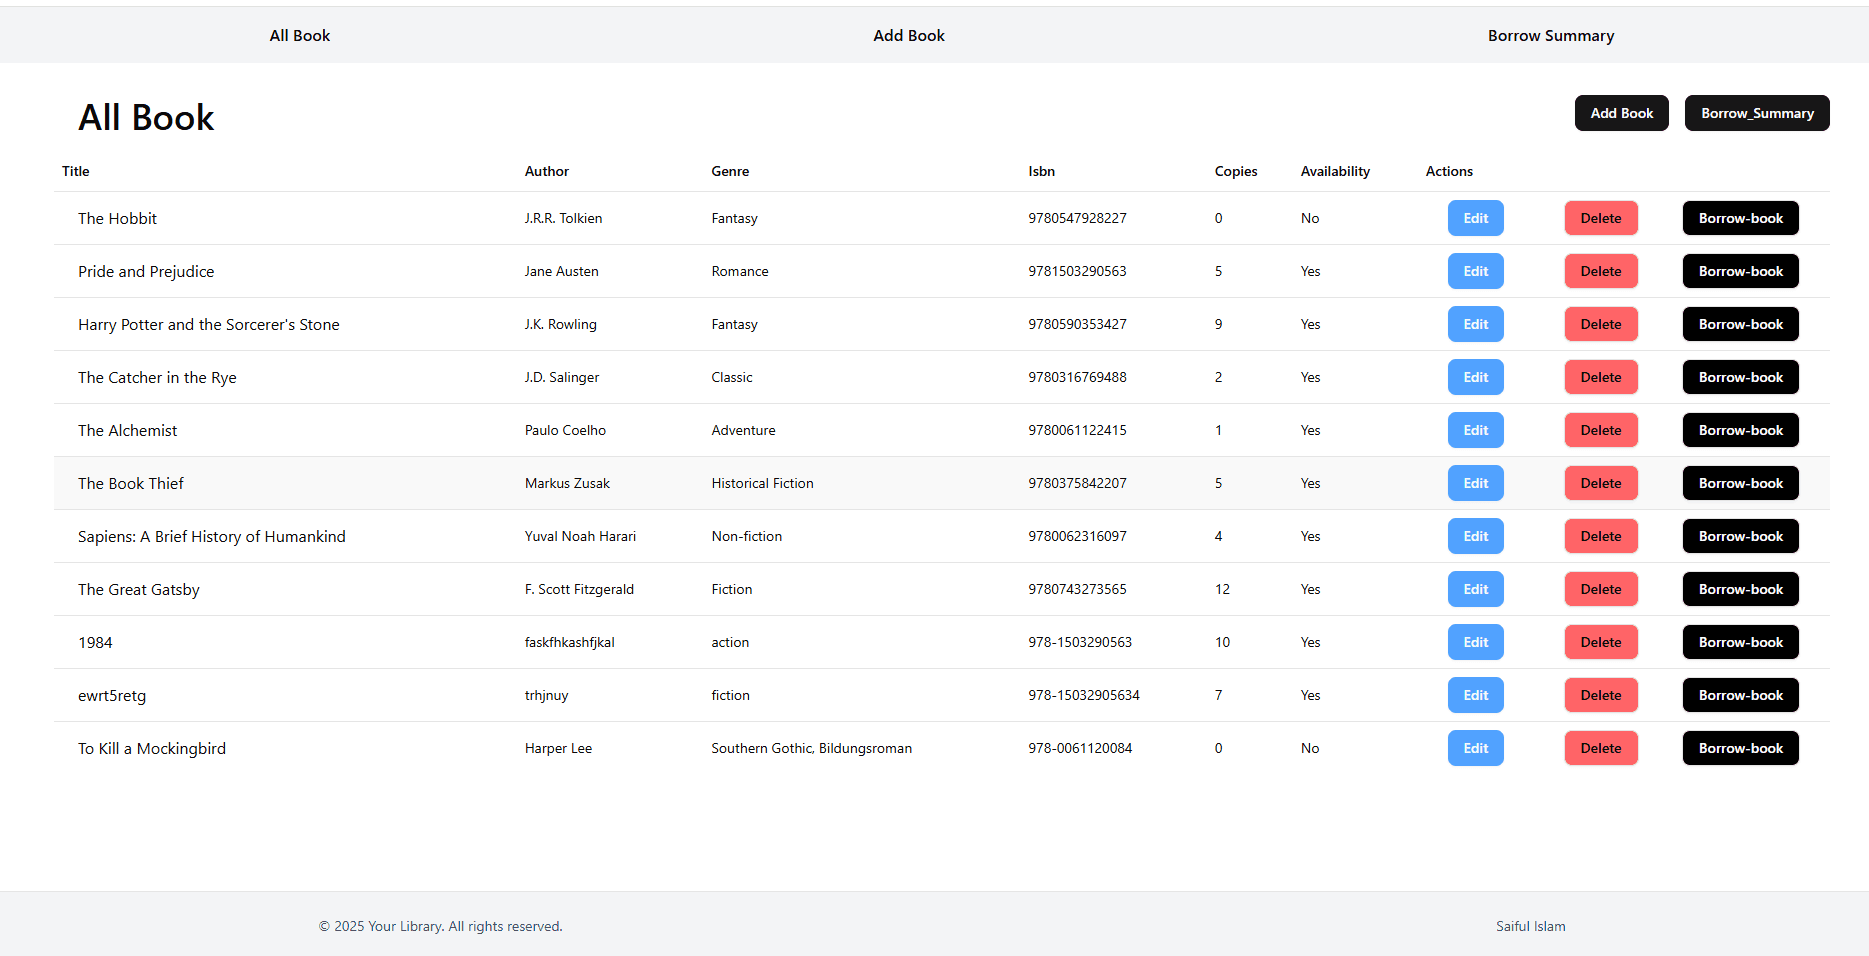Borrow The Book Thief

click(1740, 483)
